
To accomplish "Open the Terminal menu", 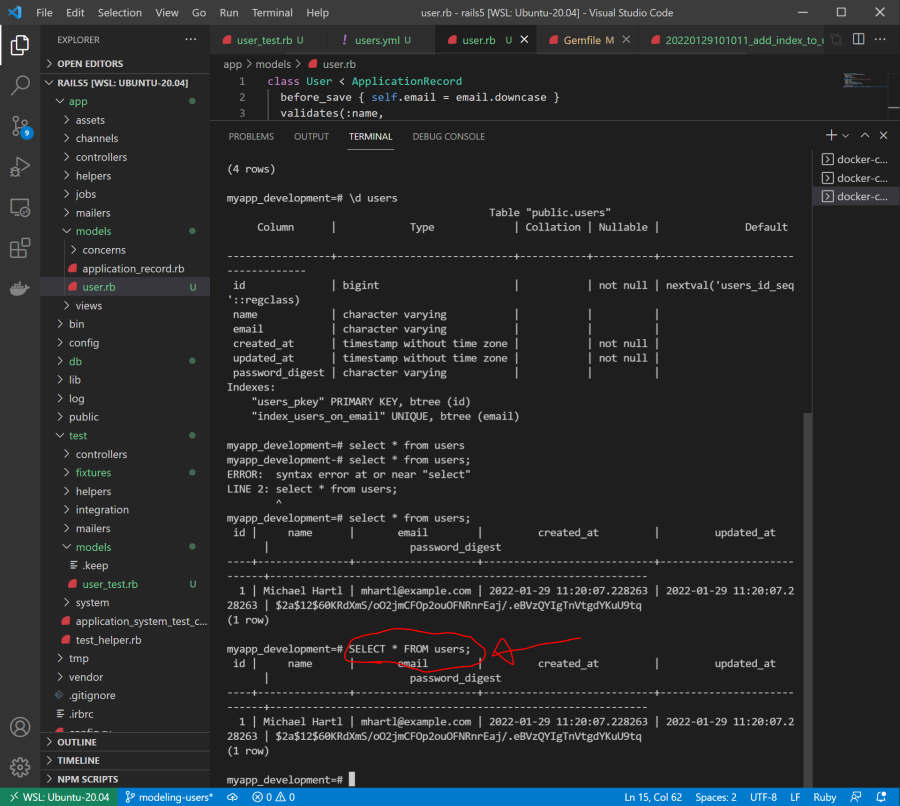I will [272, 13].
